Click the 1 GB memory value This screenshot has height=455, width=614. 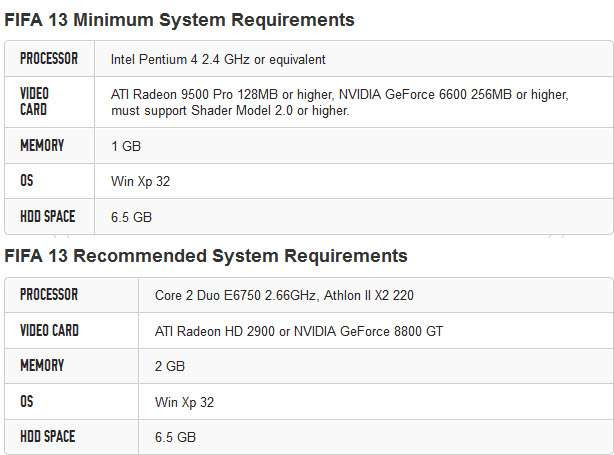pyautogui.click(x=126, y=146)
